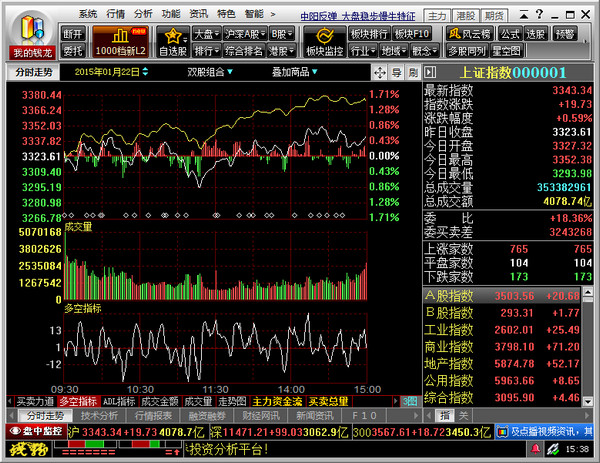Switch to the 关 tab toggle
Viewport: 600px width, 463px height.
[x=462, y=414]
